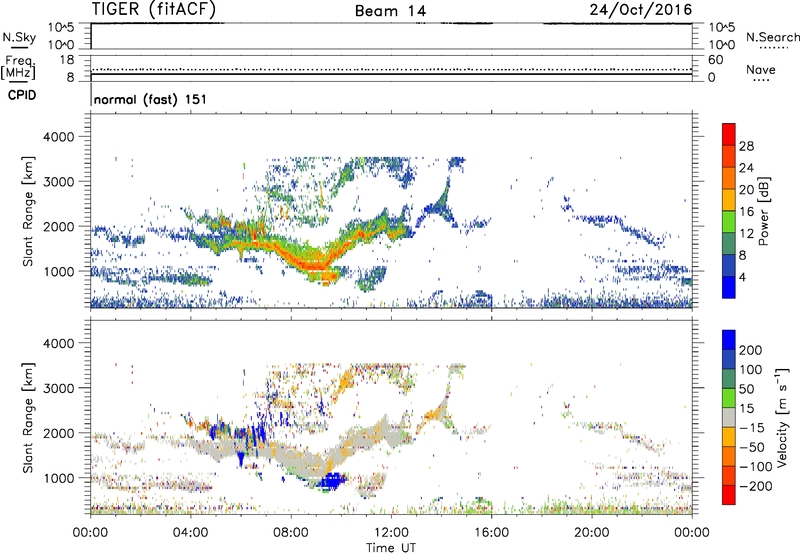Click the CPID label

coord(22,95)
